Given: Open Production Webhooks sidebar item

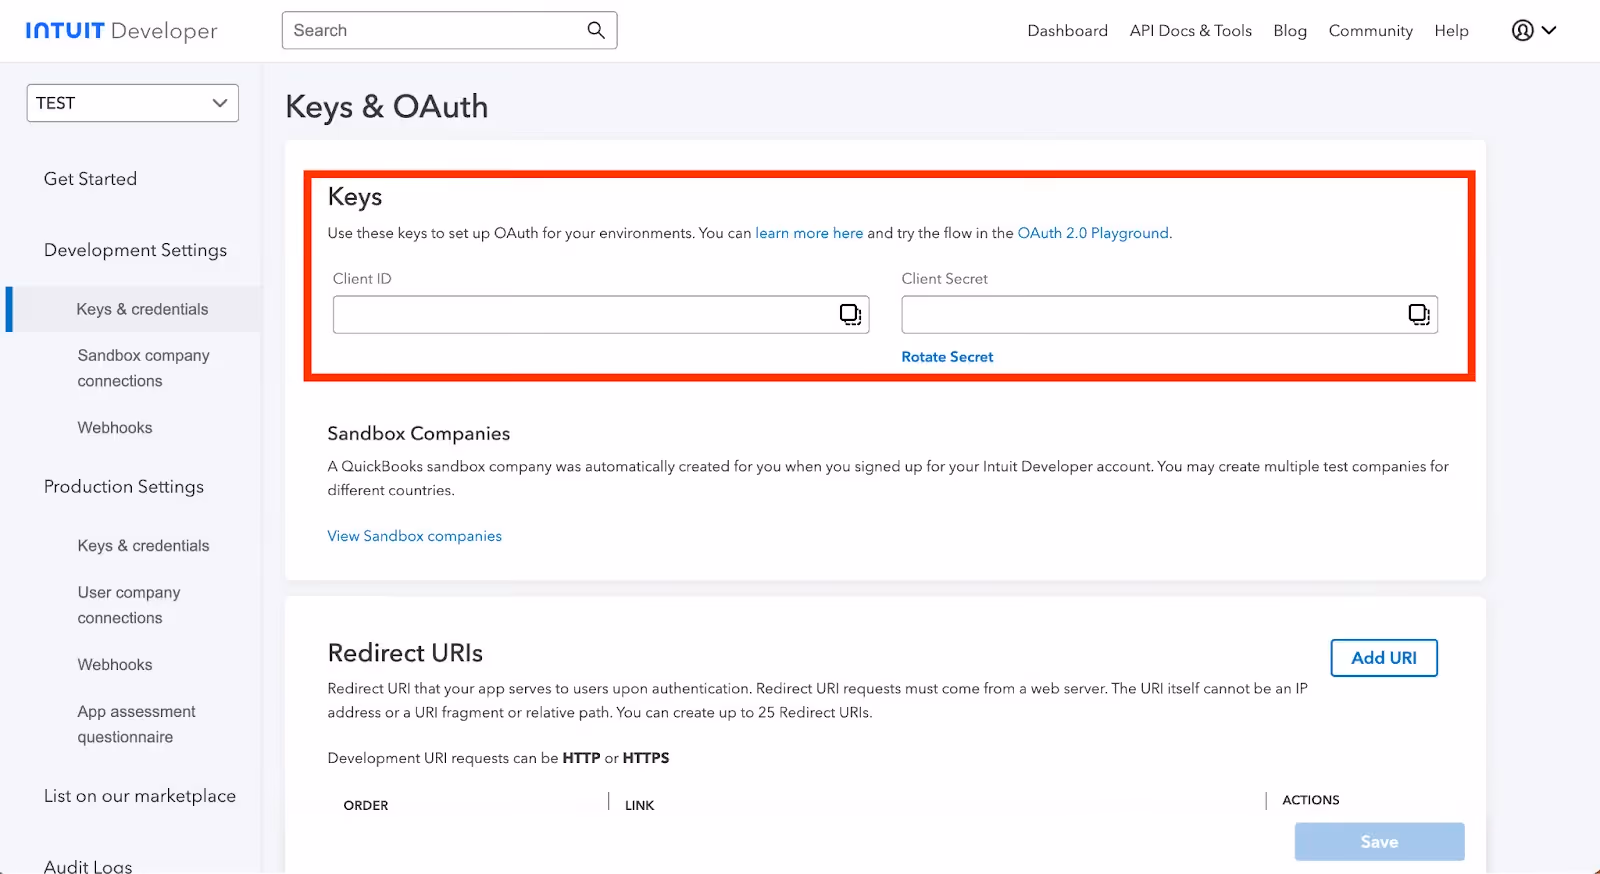Looking at the screenshot, I should pos(115,665).
